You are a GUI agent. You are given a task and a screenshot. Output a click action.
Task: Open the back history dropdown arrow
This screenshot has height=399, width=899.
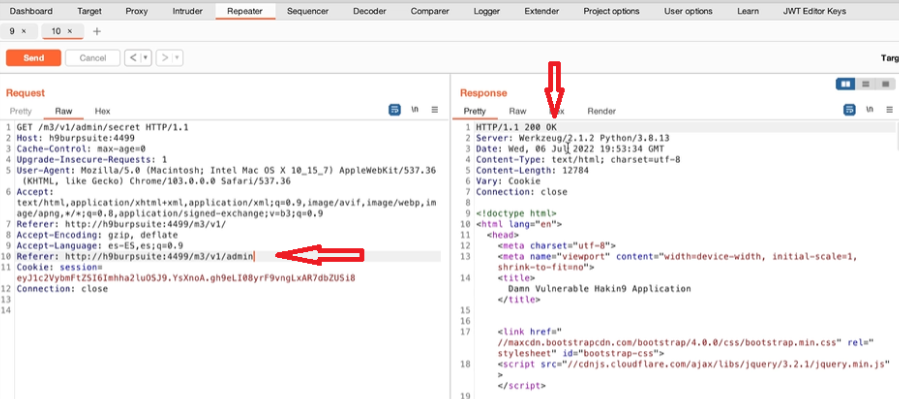click(x=146, y=58)
